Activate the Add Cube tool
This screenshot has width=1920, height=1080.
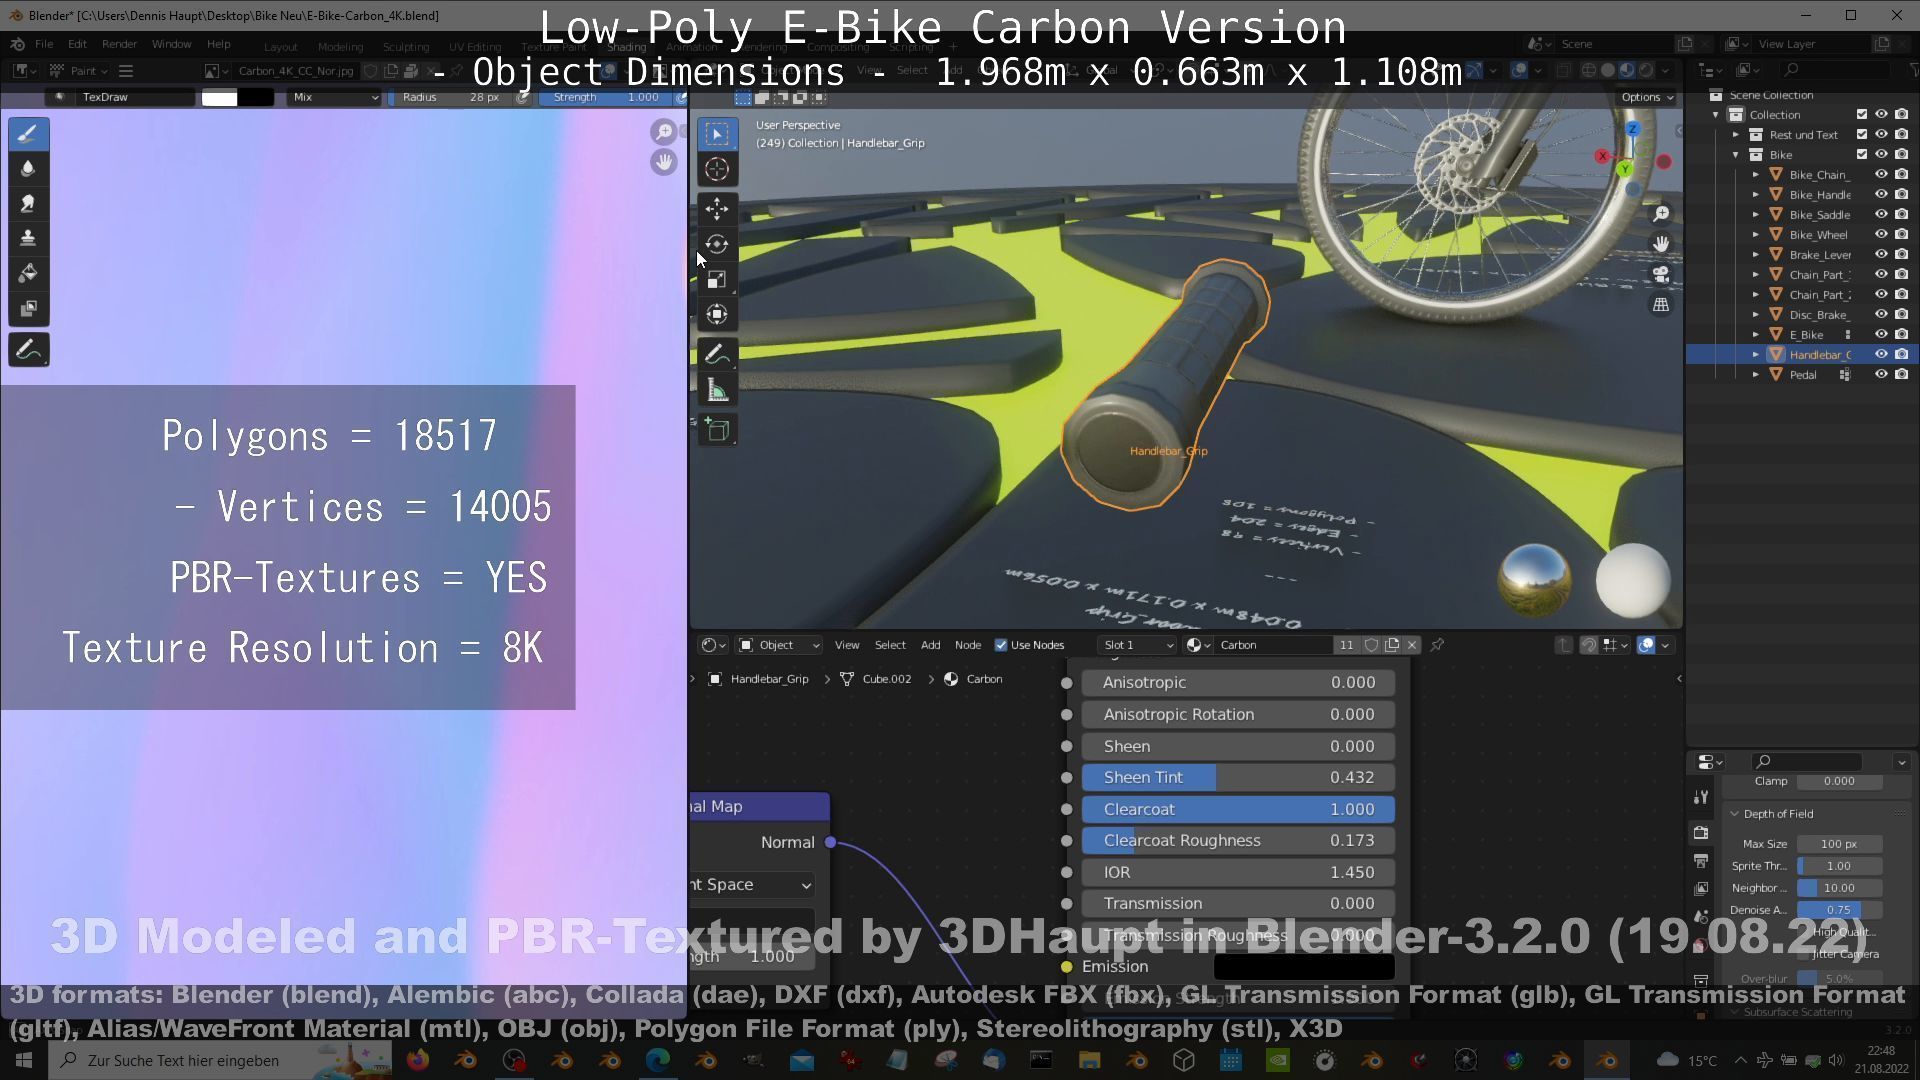[x=717, y=431]
